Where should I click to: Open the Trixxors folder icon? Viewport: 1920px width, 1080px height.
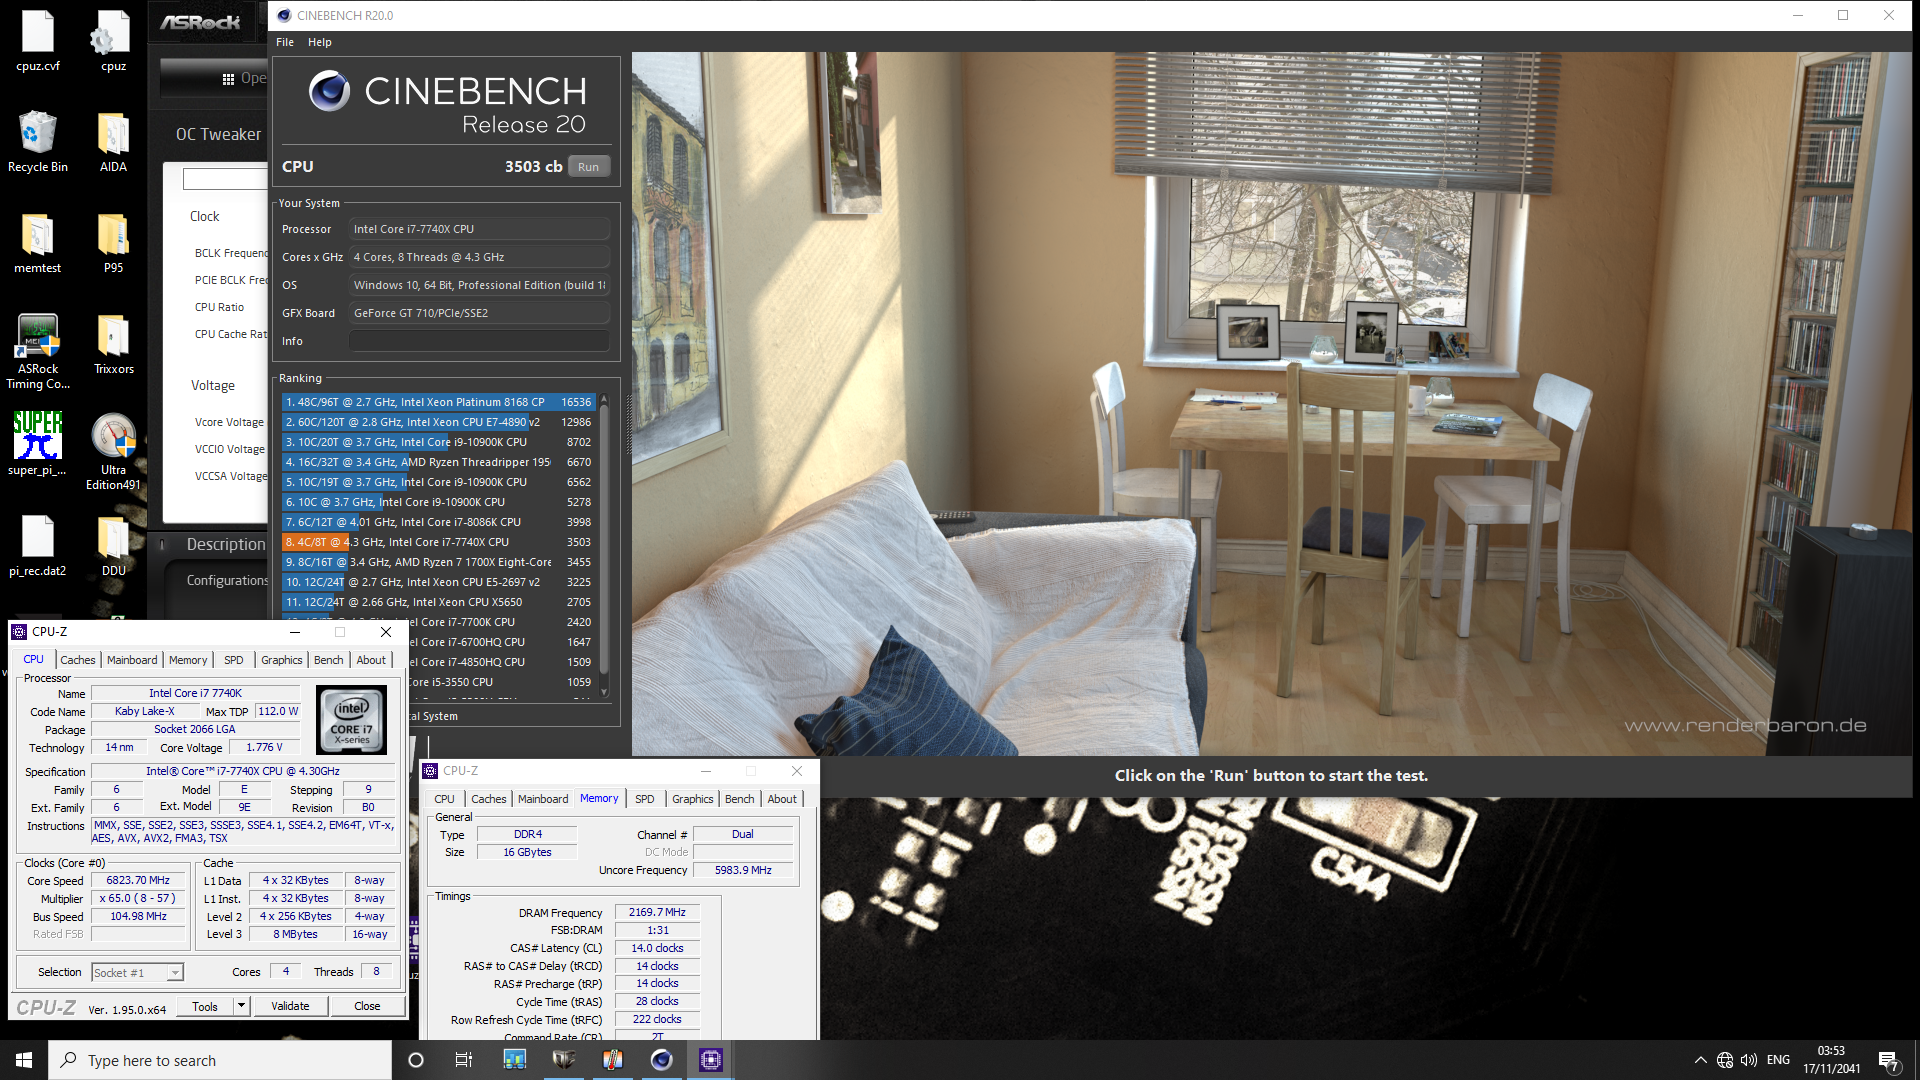pos(113,343)
